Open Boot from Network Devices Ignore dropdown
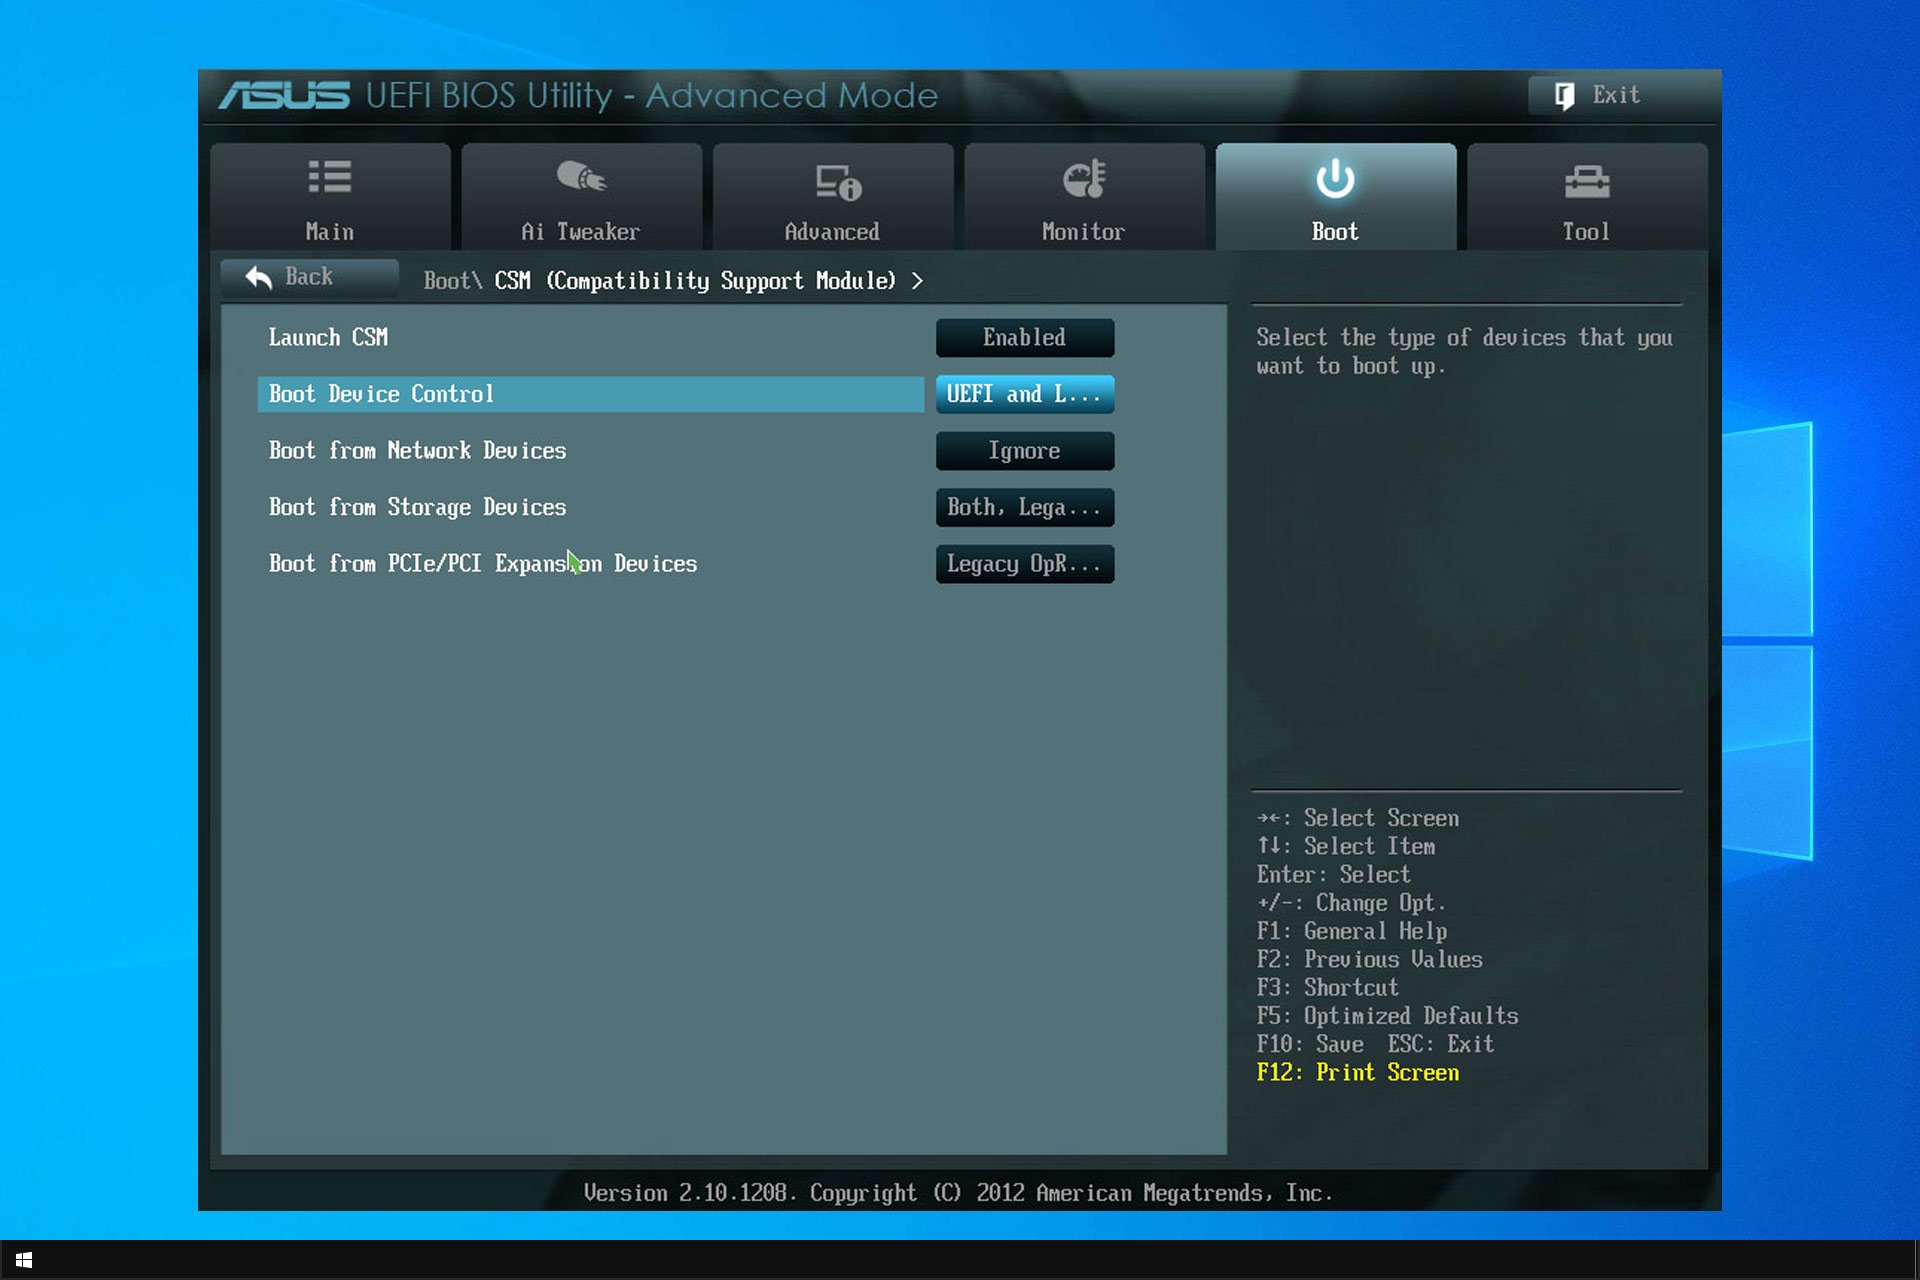The height and width of the screenshot is (1280, 1920). click(x=1024, y=451)
